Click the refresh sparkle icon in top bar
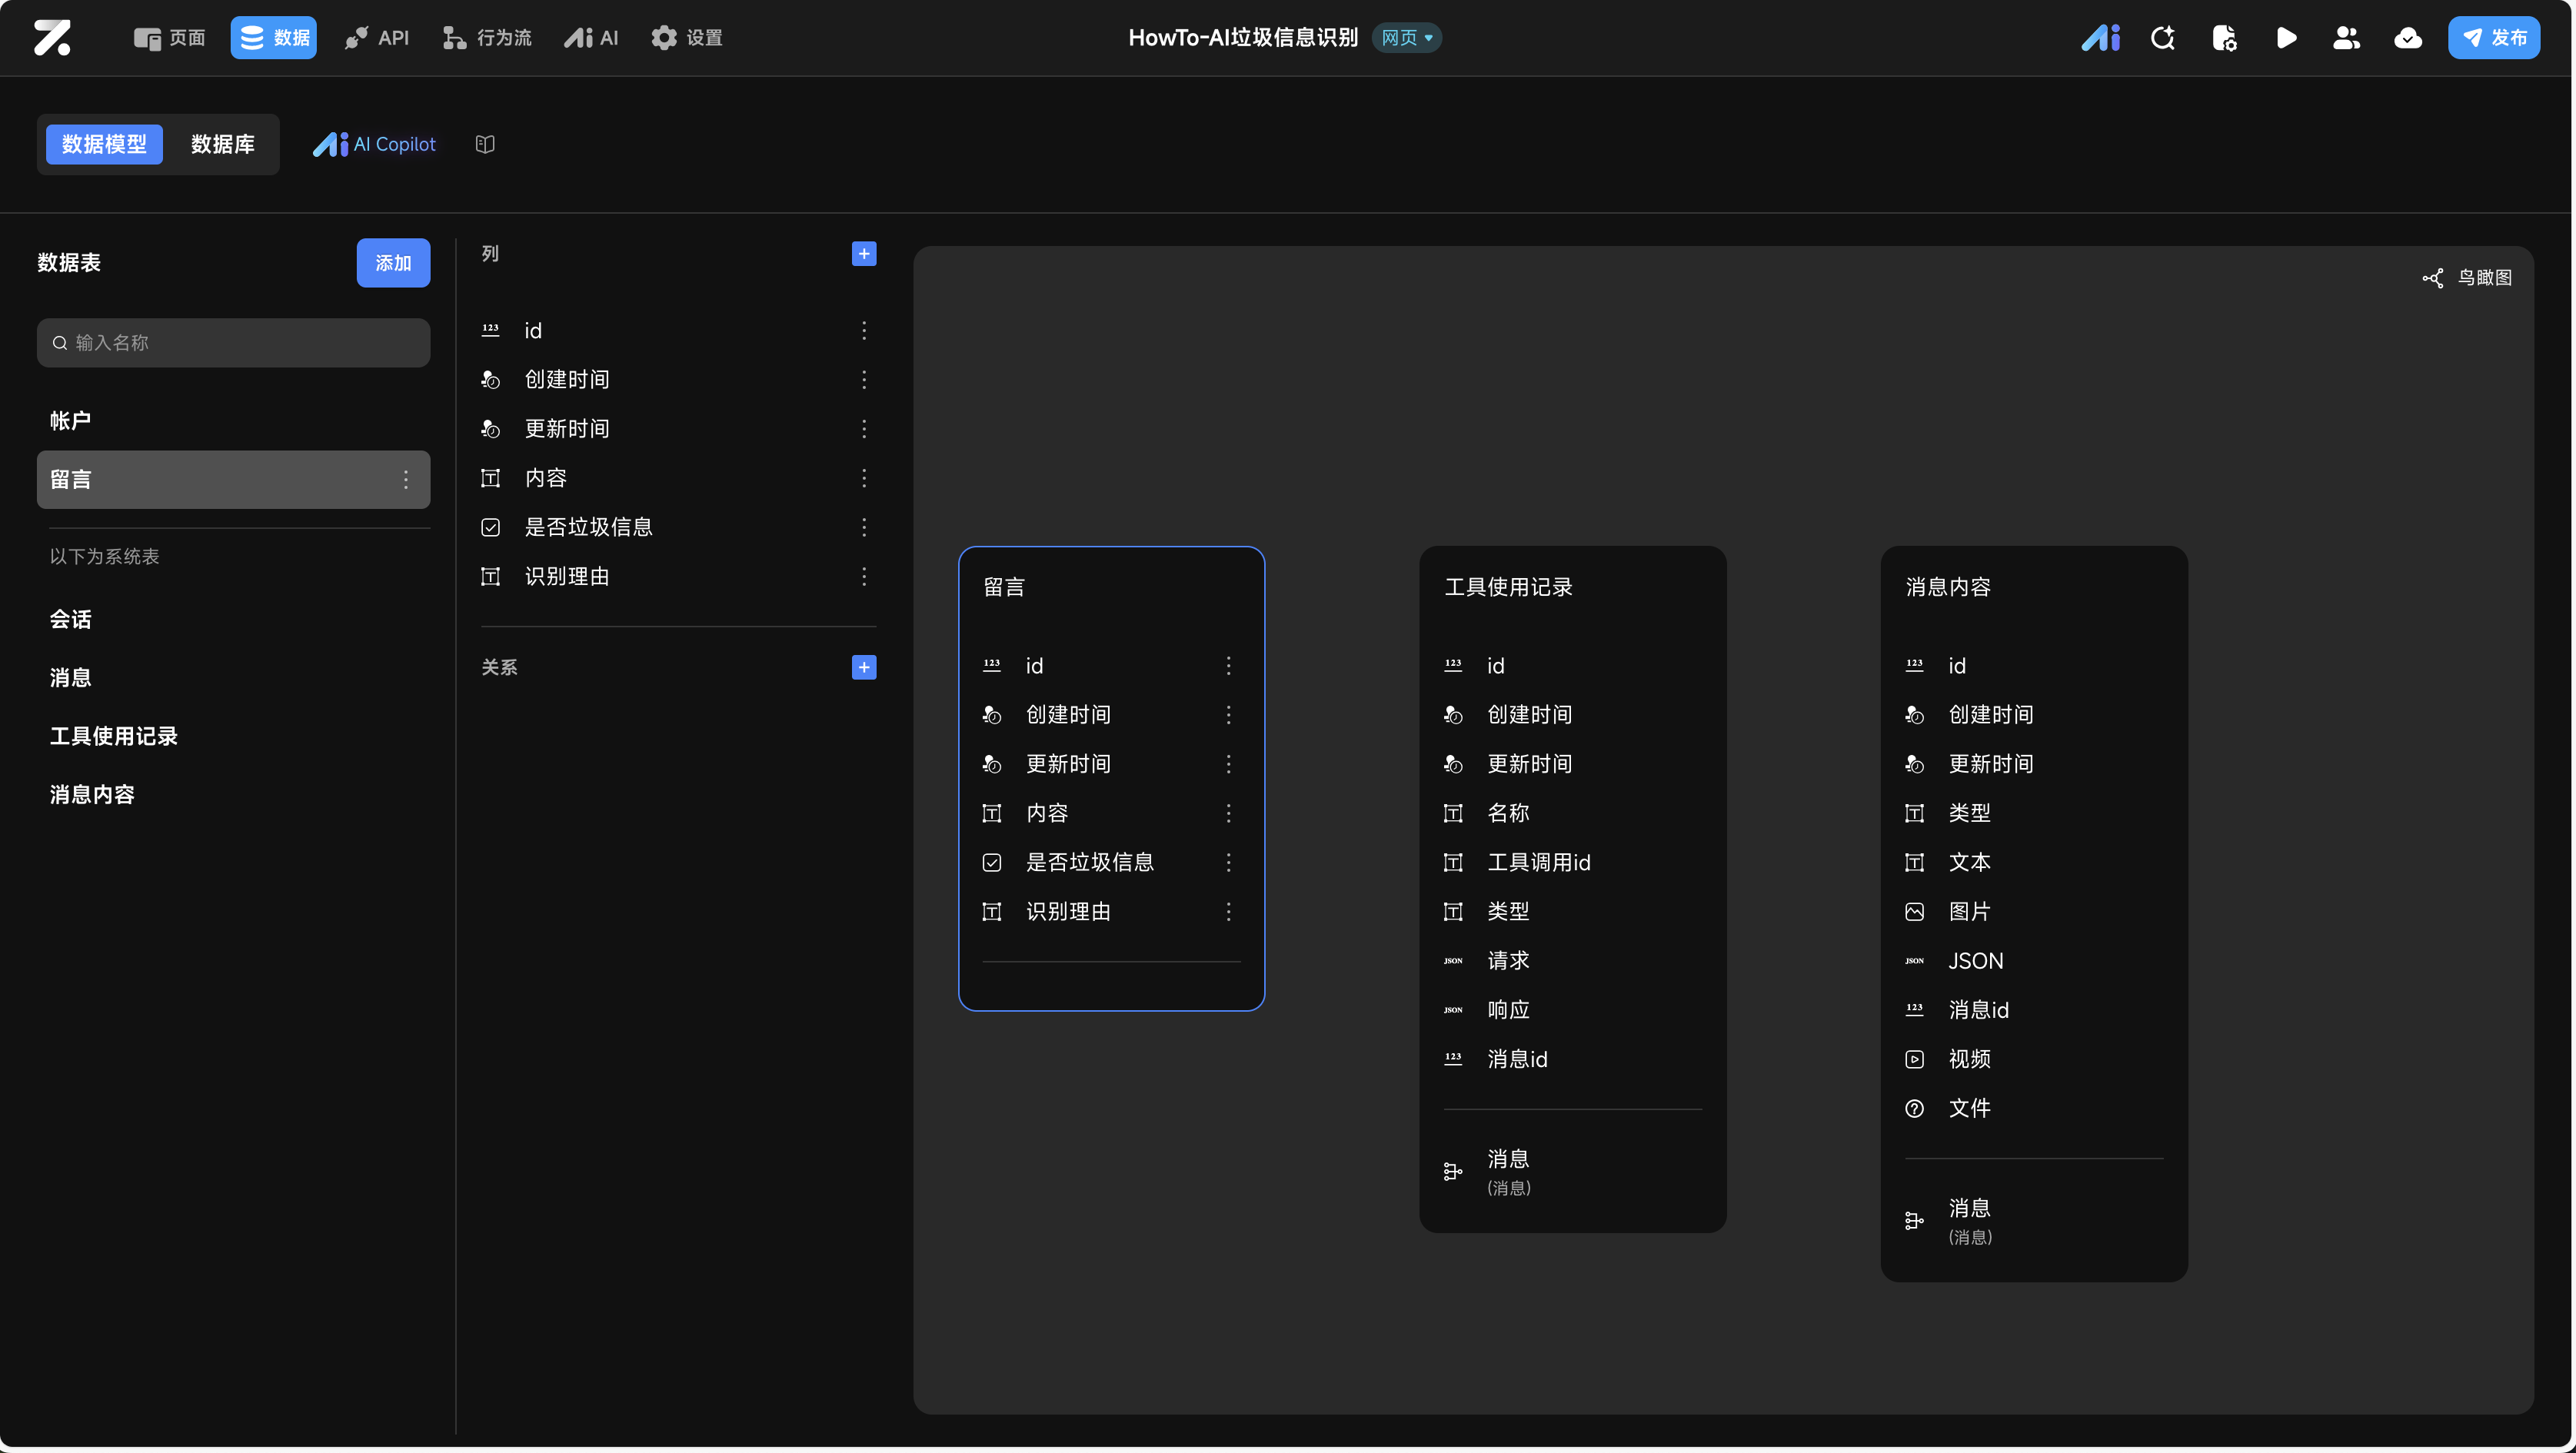The image size is (2576, 1453). coord(2162,38)
